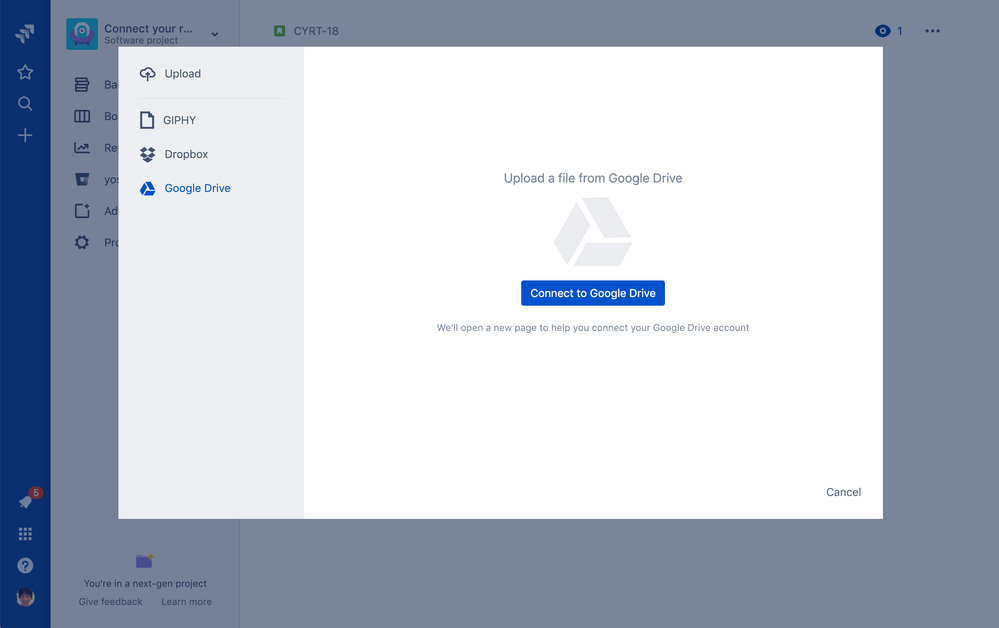Viewport: 999px width, 628px height.
Task: Open your profile avatar at bottom left
Action: tap(24, 597)
